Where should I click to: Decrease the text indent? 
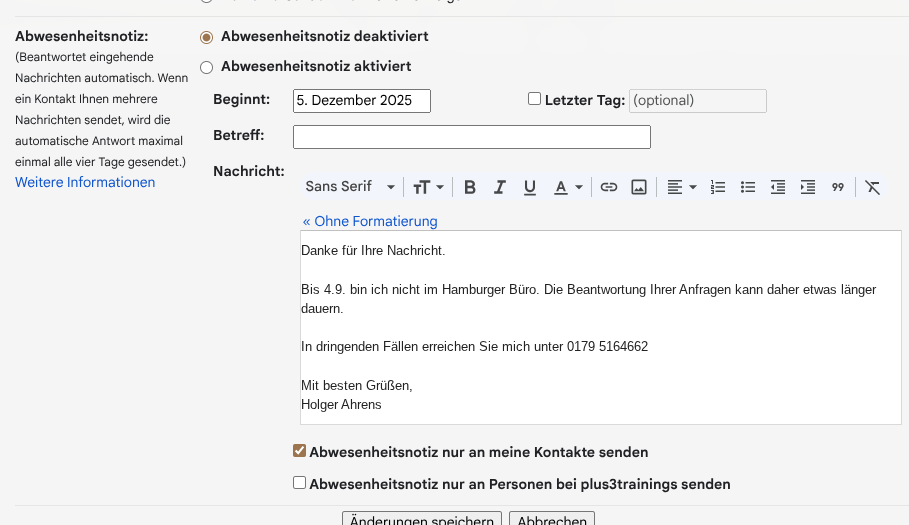tap(778, 187)
